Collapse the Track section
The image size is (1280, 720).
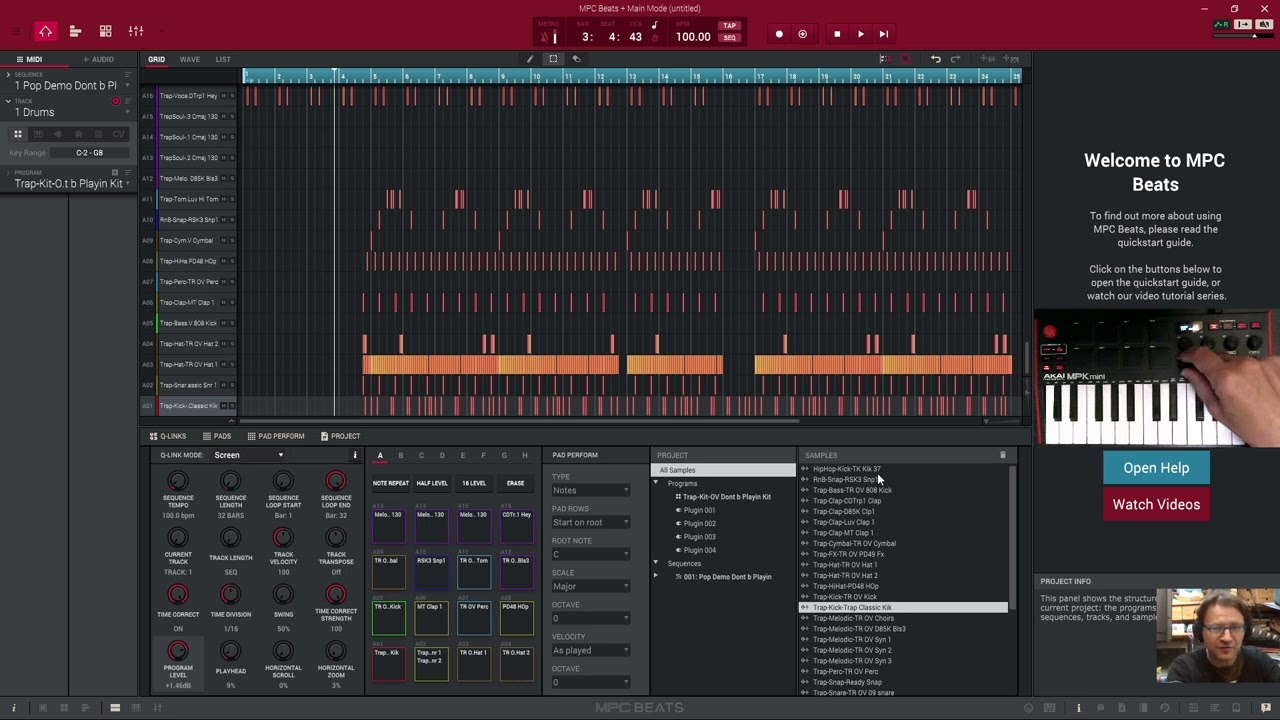8,101
